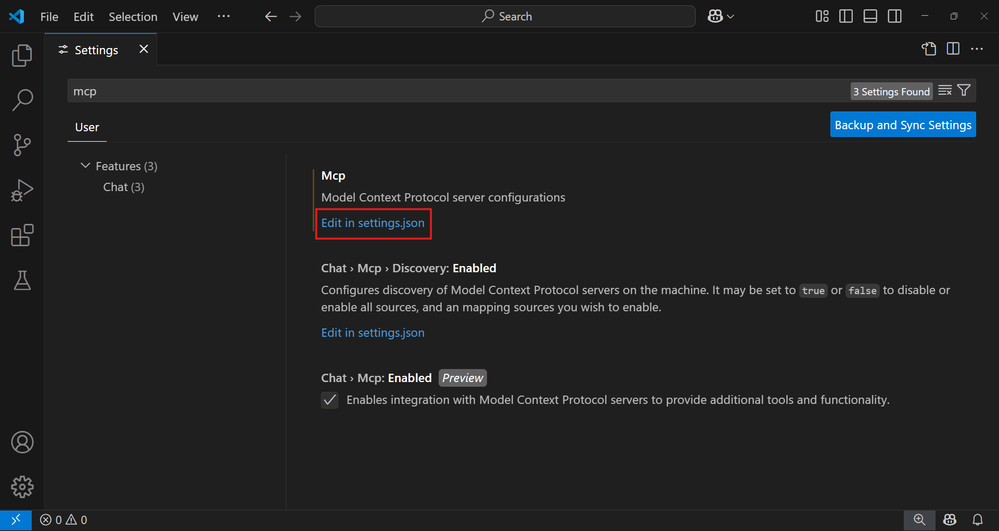Click Open Settings (JSON) icon
Image resolution: width=999 pixels, height=531 pixels.
click(929, 49)
